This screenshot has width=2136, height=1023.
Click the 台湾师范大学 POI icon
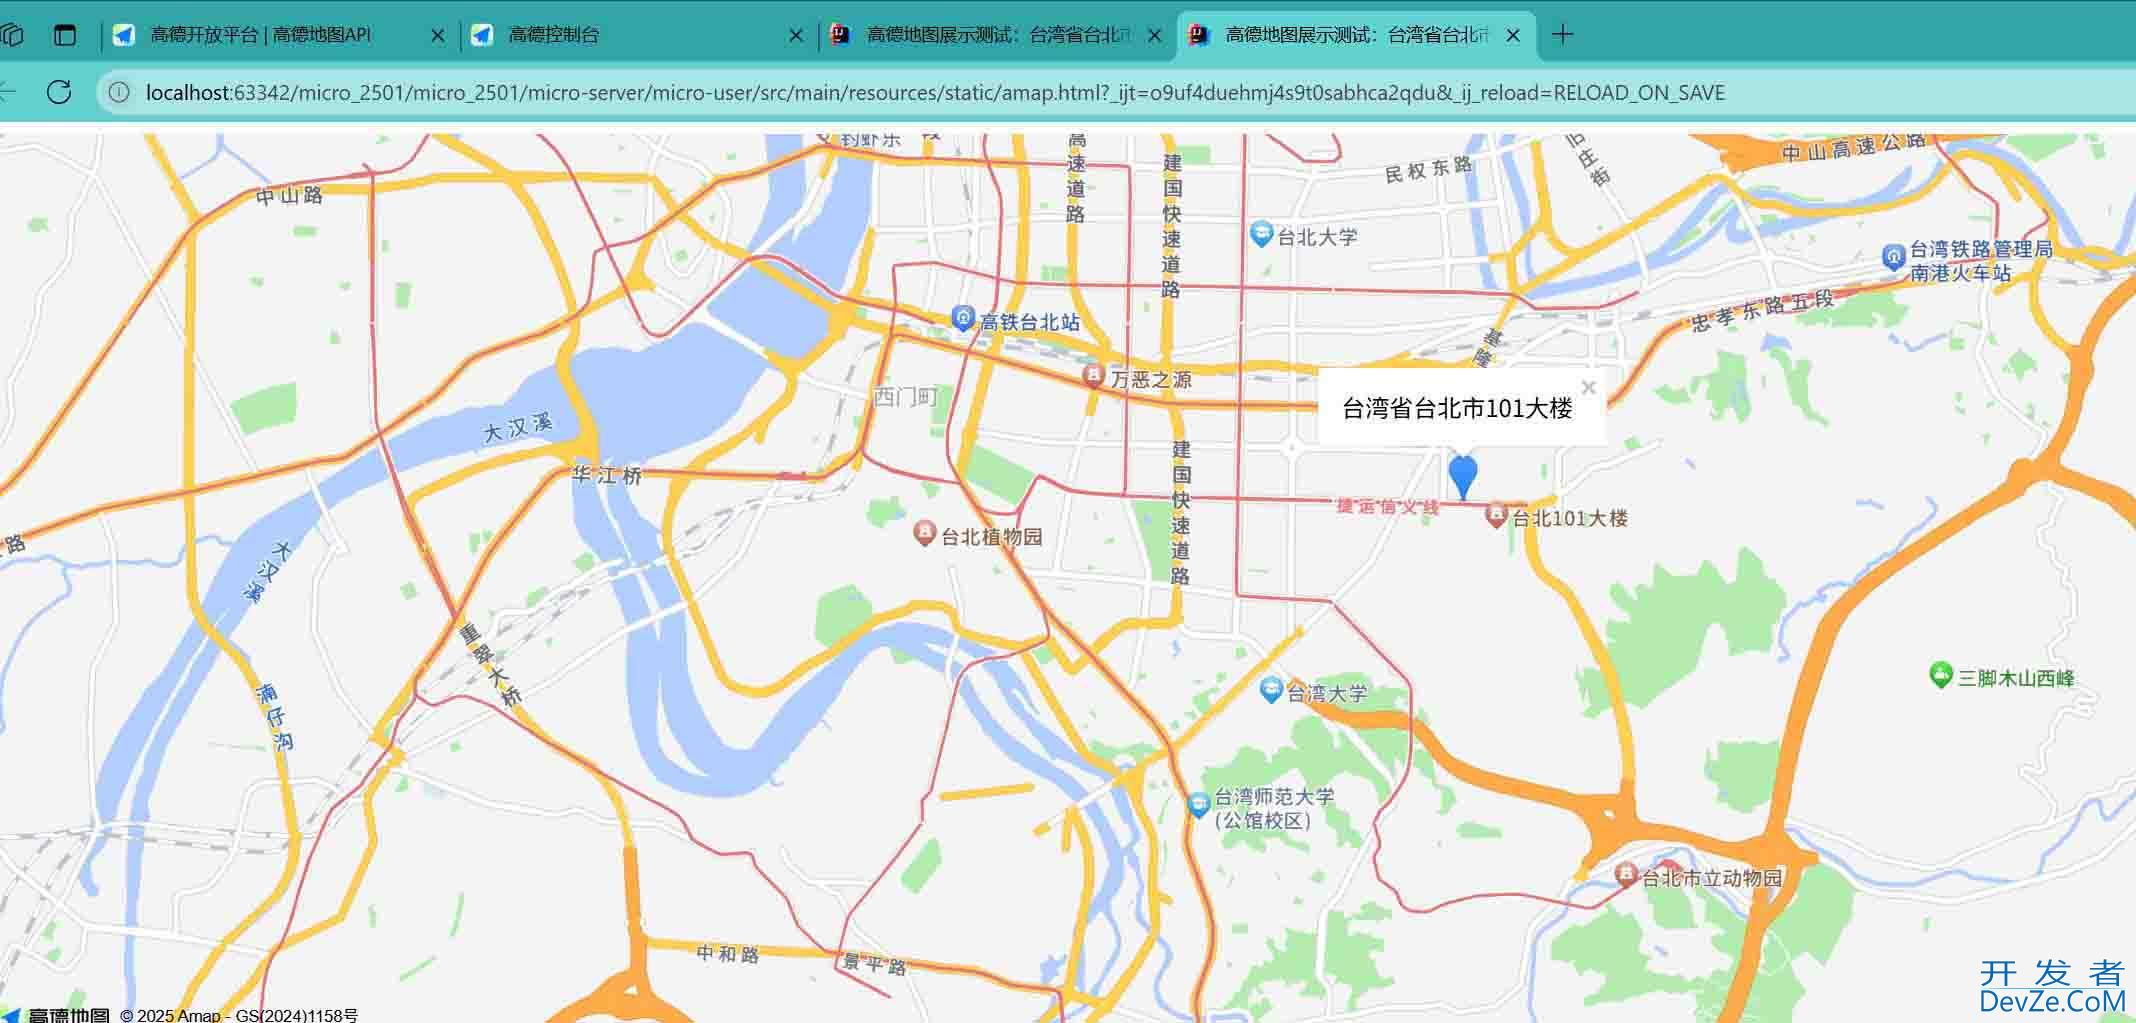tap(1199, 806)
